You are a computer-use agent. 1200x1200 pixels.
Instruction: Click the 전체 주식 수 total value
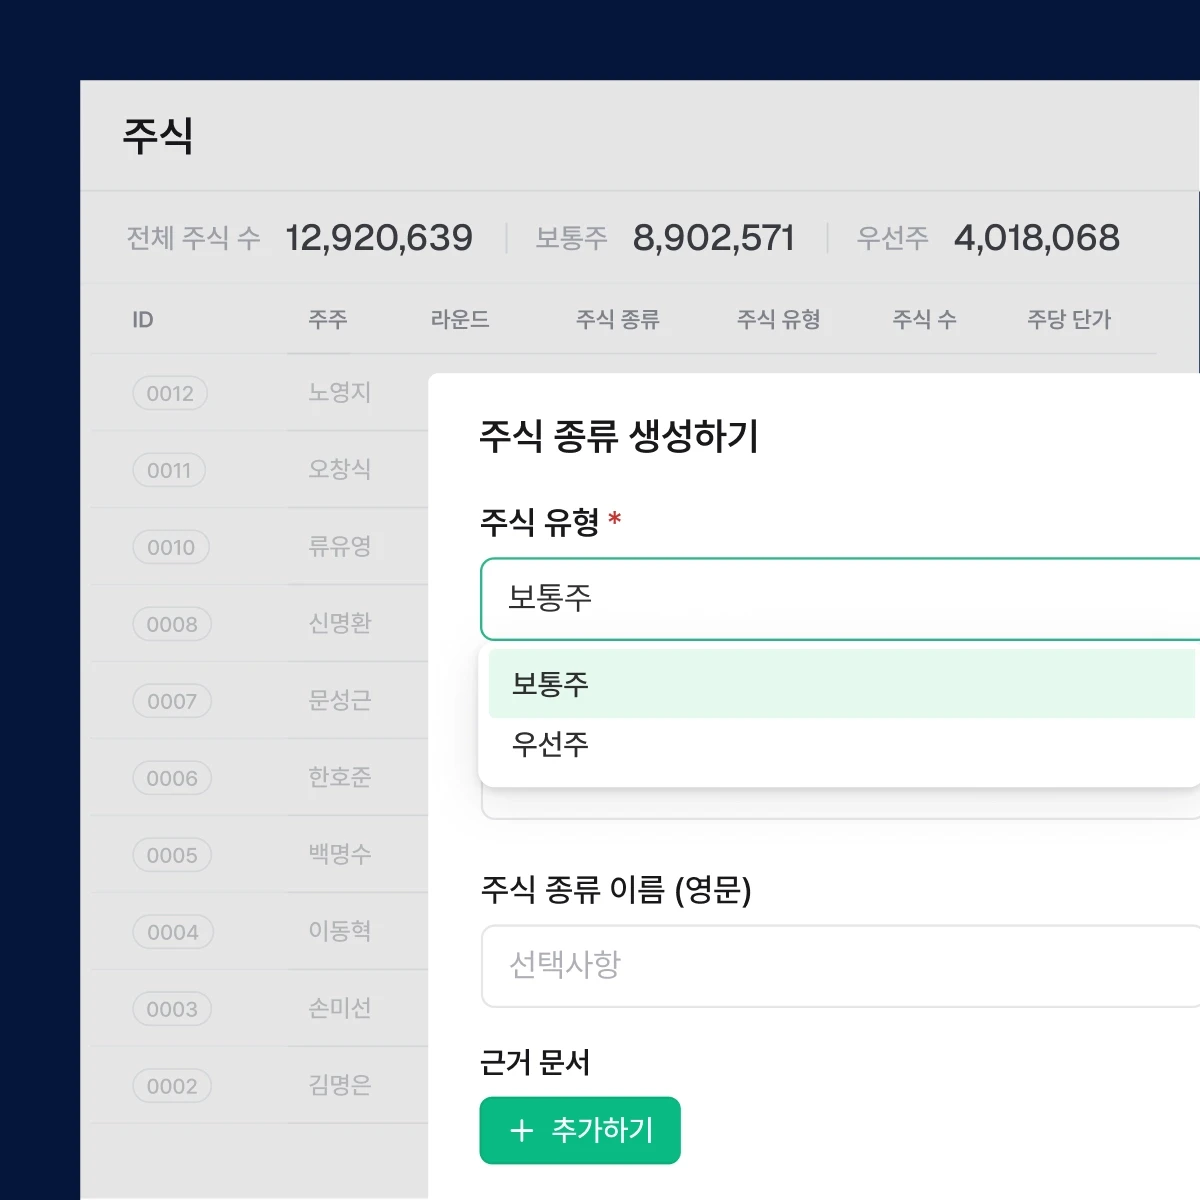380,237
